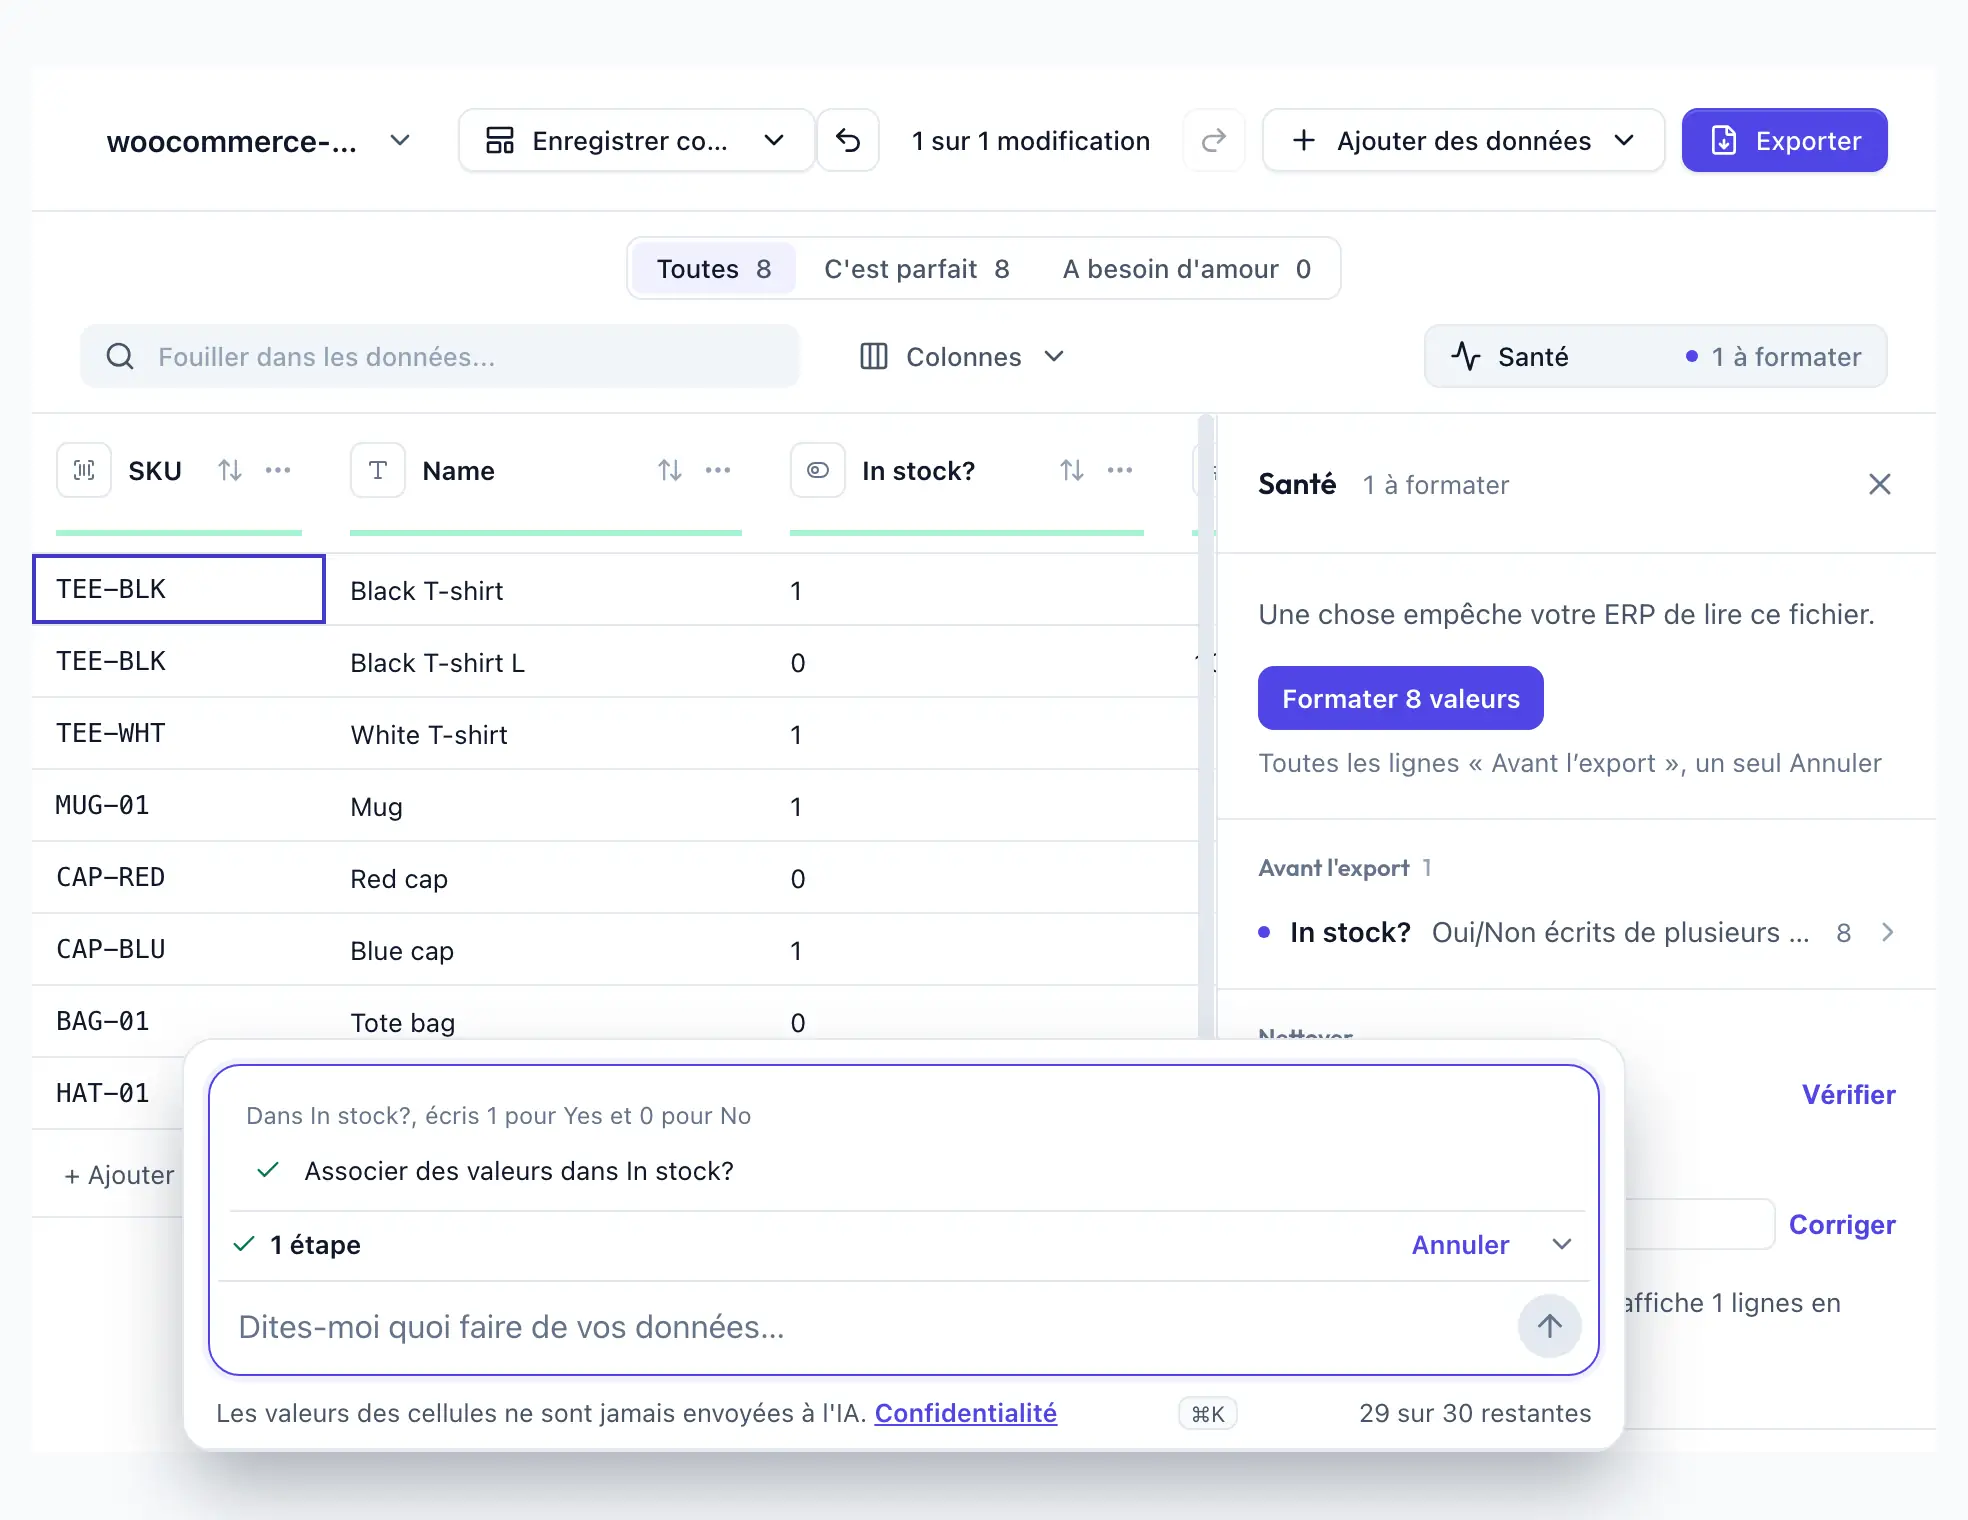Click the Name column text type icon
The height and width of the screenshot is (1520, 1968).
click(378, 470)
